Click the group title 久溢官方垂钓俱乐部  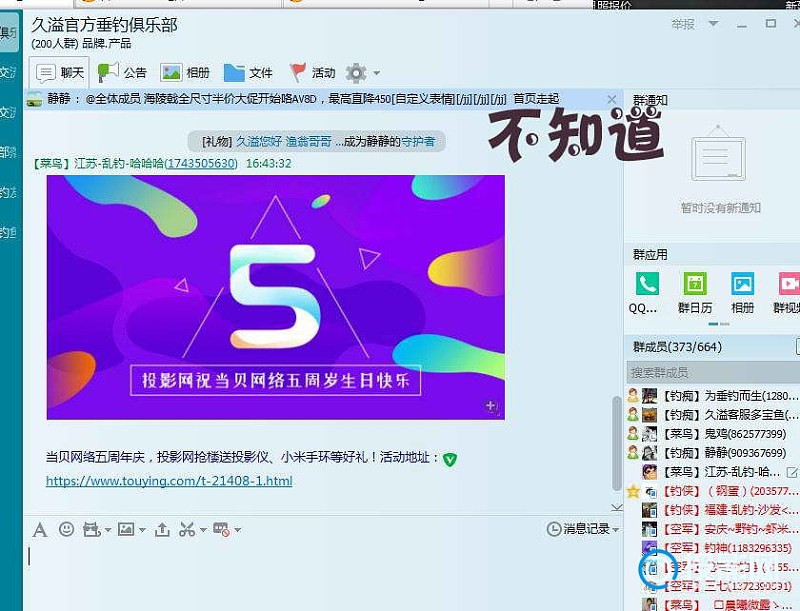(x=105, y=25)
